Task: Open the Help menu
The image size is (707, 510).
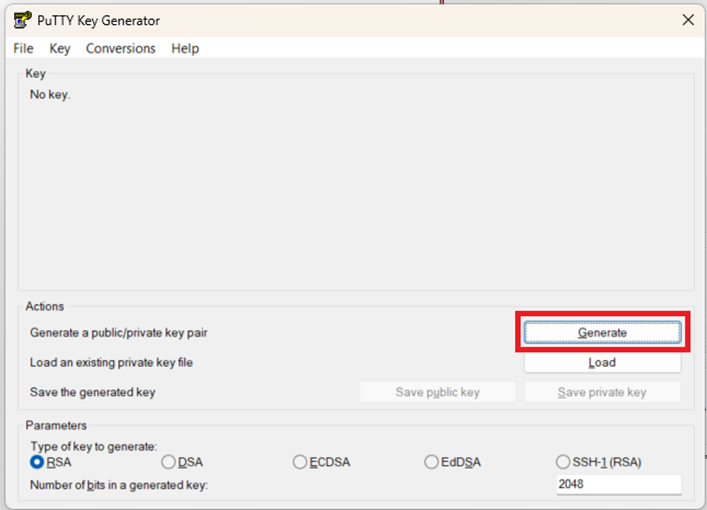Action: tap(185, 48)
